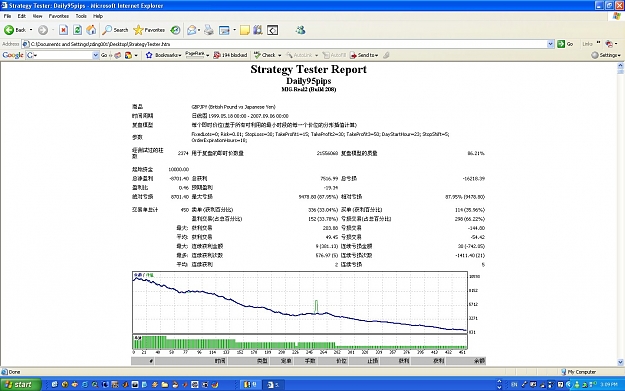
Task: Go to Home page icon
Action: tap(91, 30)
